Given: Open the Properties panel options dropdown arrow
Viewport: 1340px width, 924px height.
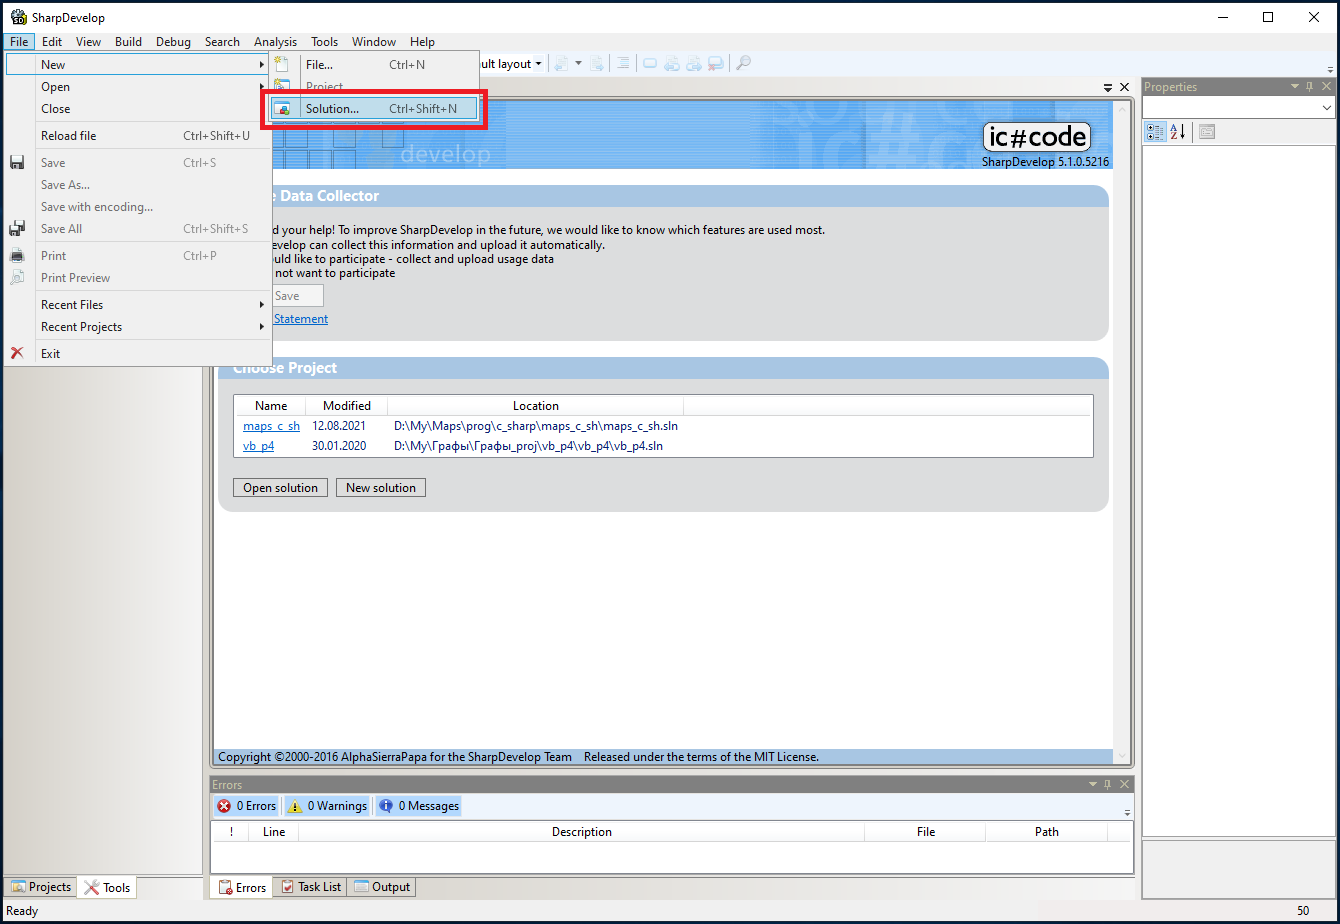Looking at the screenshot, I should coord(1295,87).
